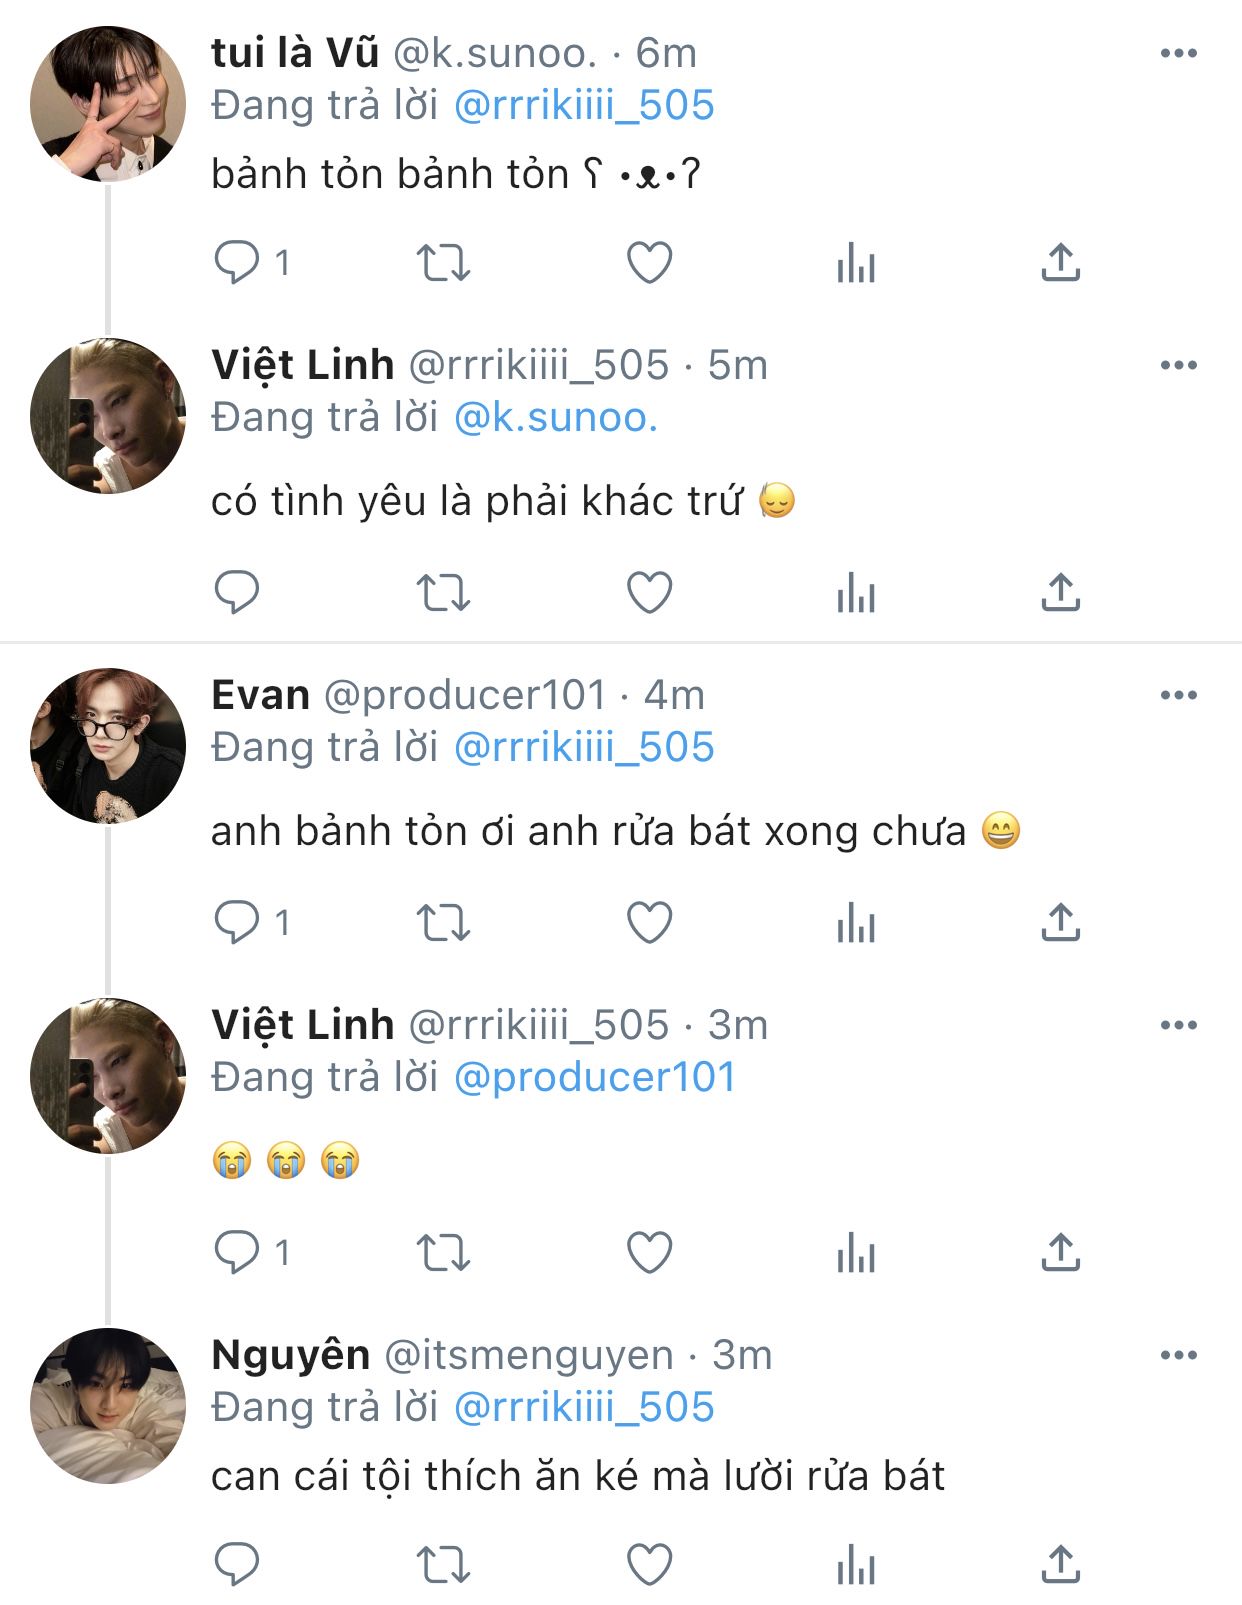
Task: Retweet tui là Vũ's reply
Action: point(442,263)
